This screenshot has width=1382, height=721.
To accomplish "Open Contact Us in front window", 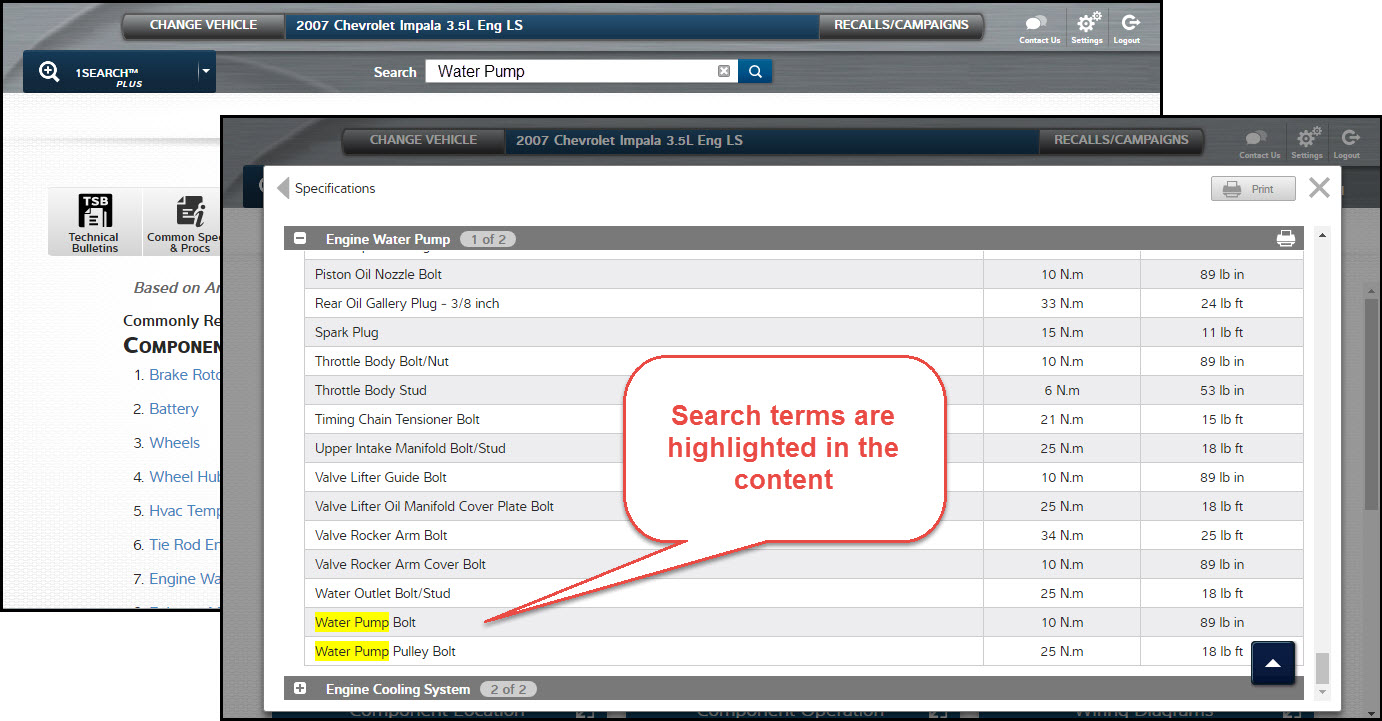I will [1259, 143].
